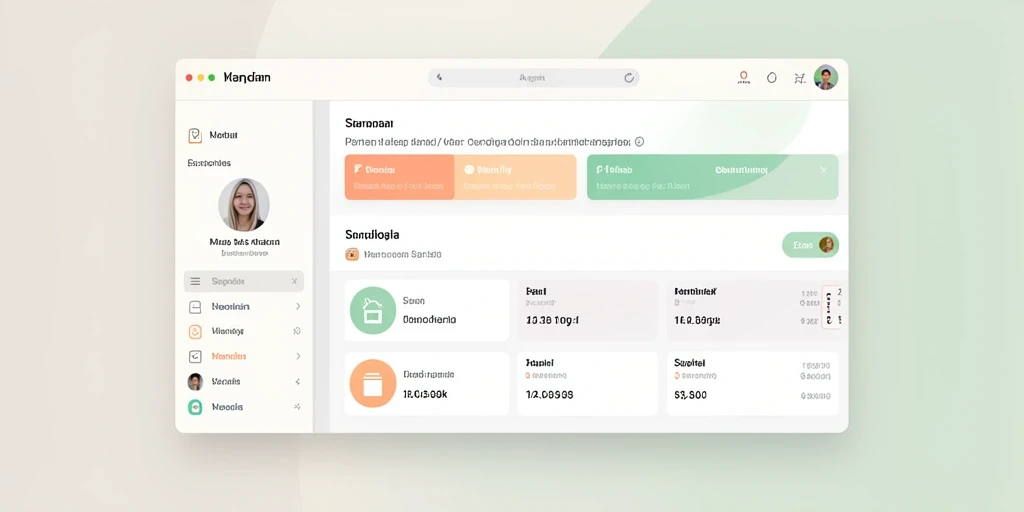Click the green pill button with small avatar

point(810,245)
